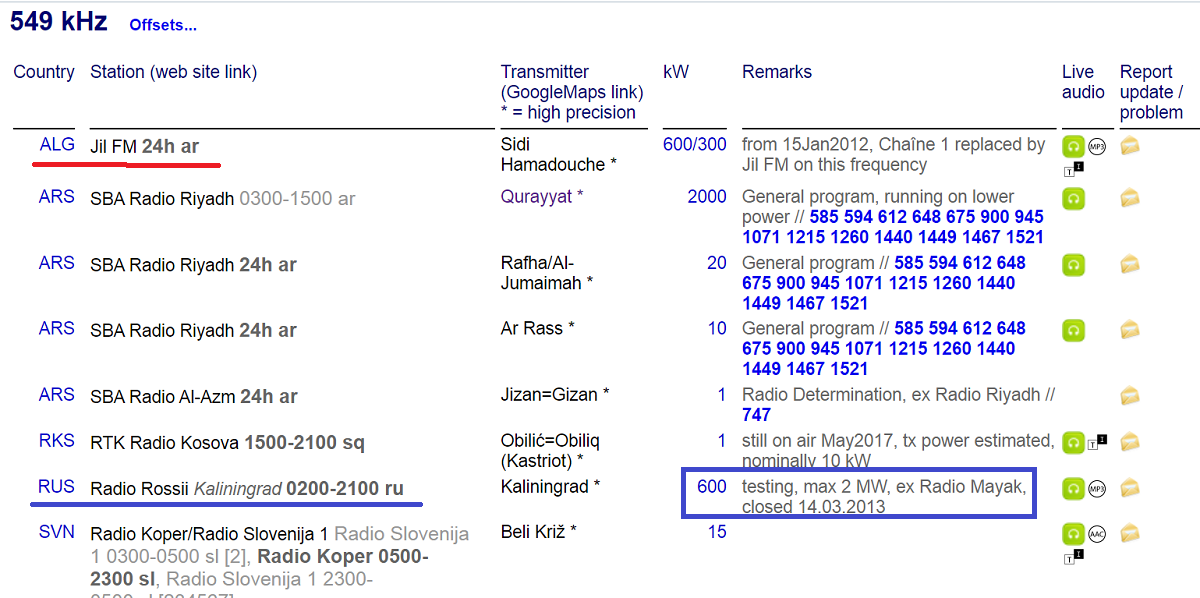Click 2000 kW value for Qurayyat
Viewport: 1200px width, 598px height.
tap(707, 196)
